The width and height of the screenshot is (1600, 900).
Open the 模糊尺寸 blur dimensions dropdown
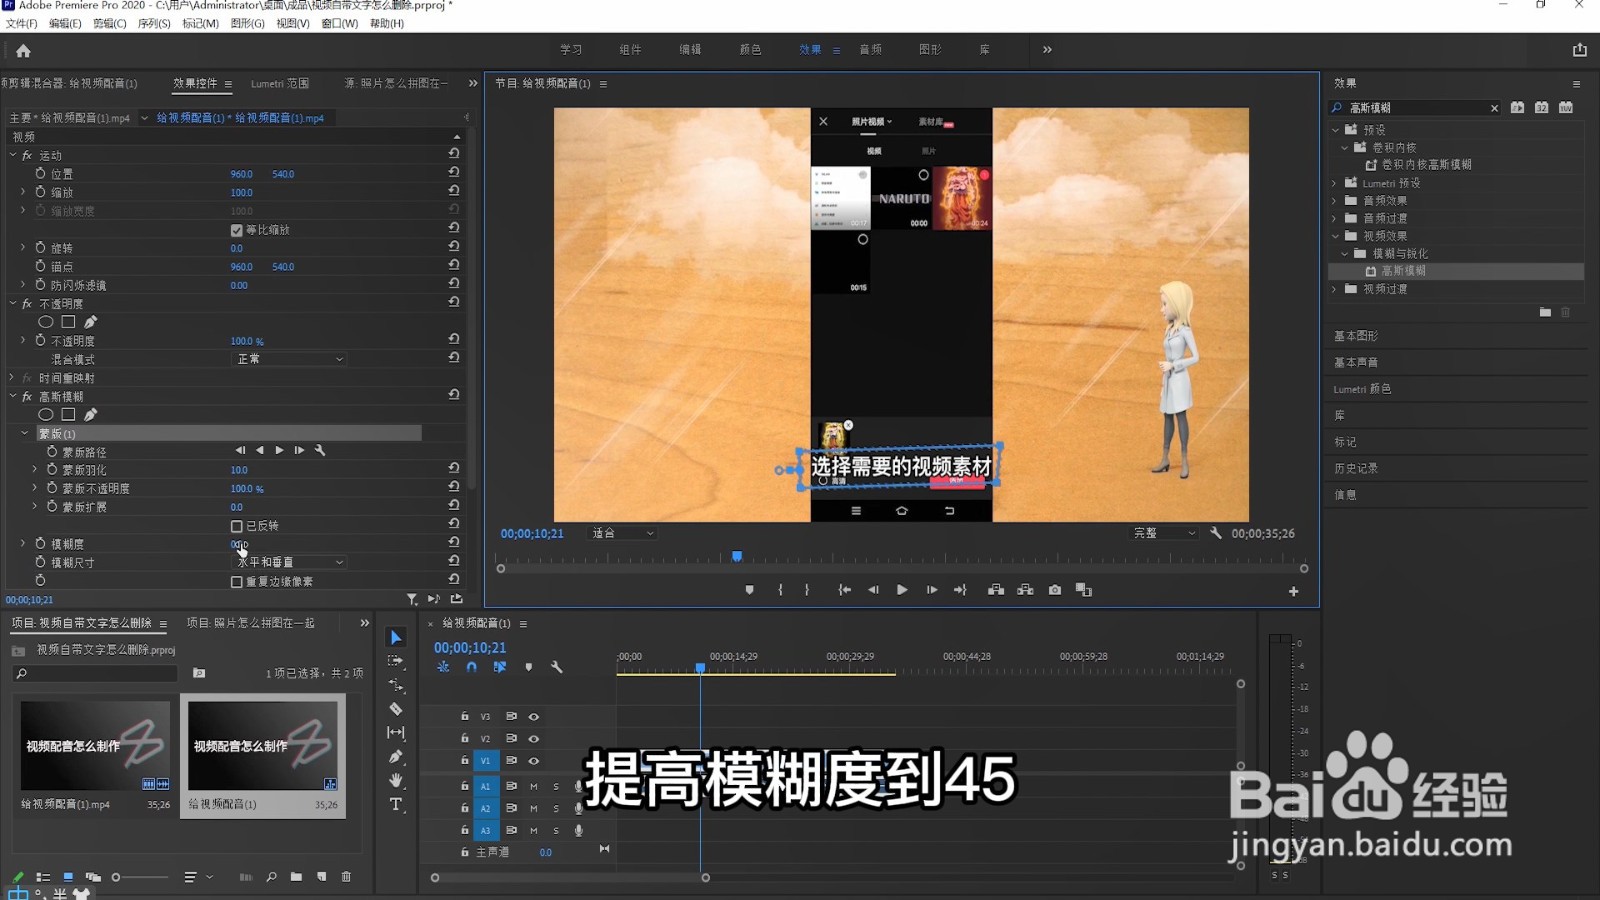pos(289,561)
